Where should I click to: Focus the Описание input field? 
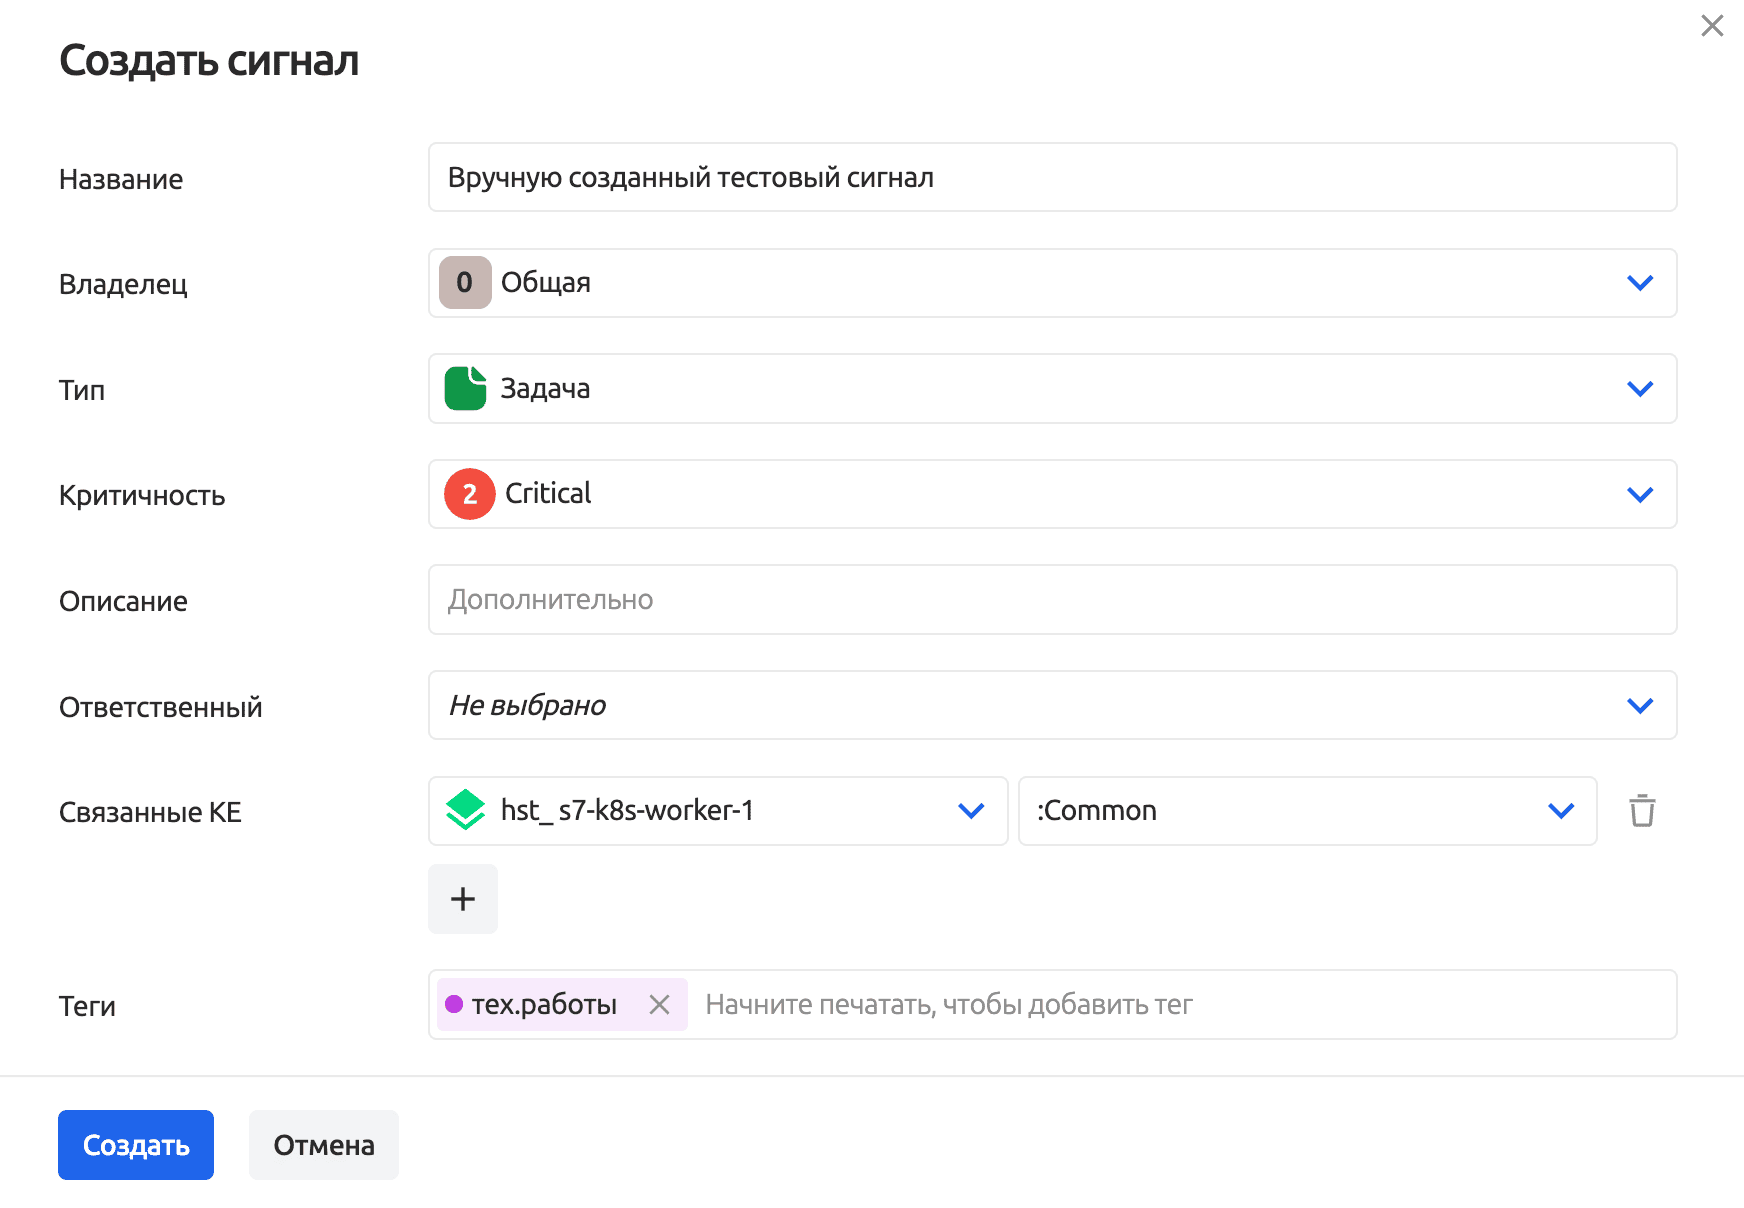pos(1052,600)
